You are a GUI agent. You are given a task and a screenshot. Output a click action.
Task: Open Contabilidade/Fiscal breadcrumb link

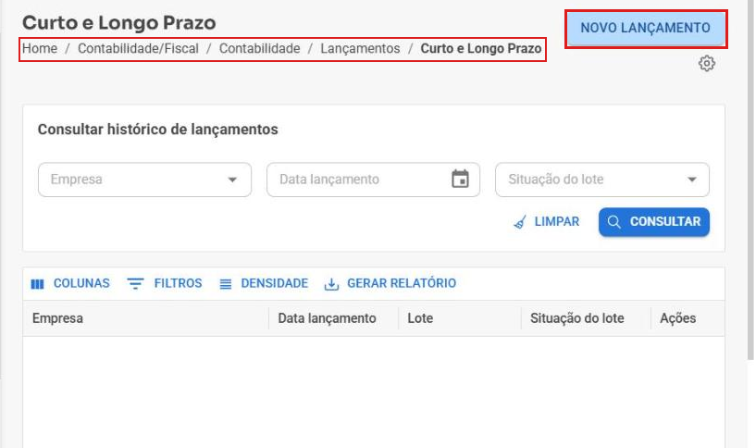point(138,49)
